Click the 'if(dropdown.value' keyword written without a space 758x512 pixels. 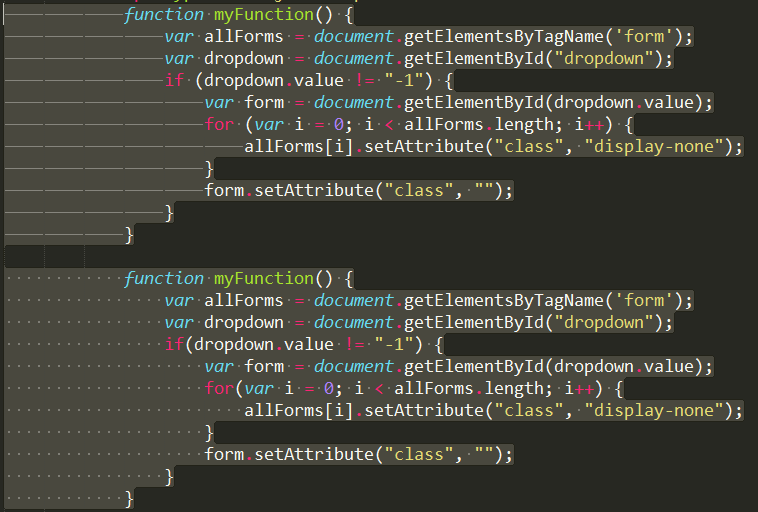[x=175, y=344]
